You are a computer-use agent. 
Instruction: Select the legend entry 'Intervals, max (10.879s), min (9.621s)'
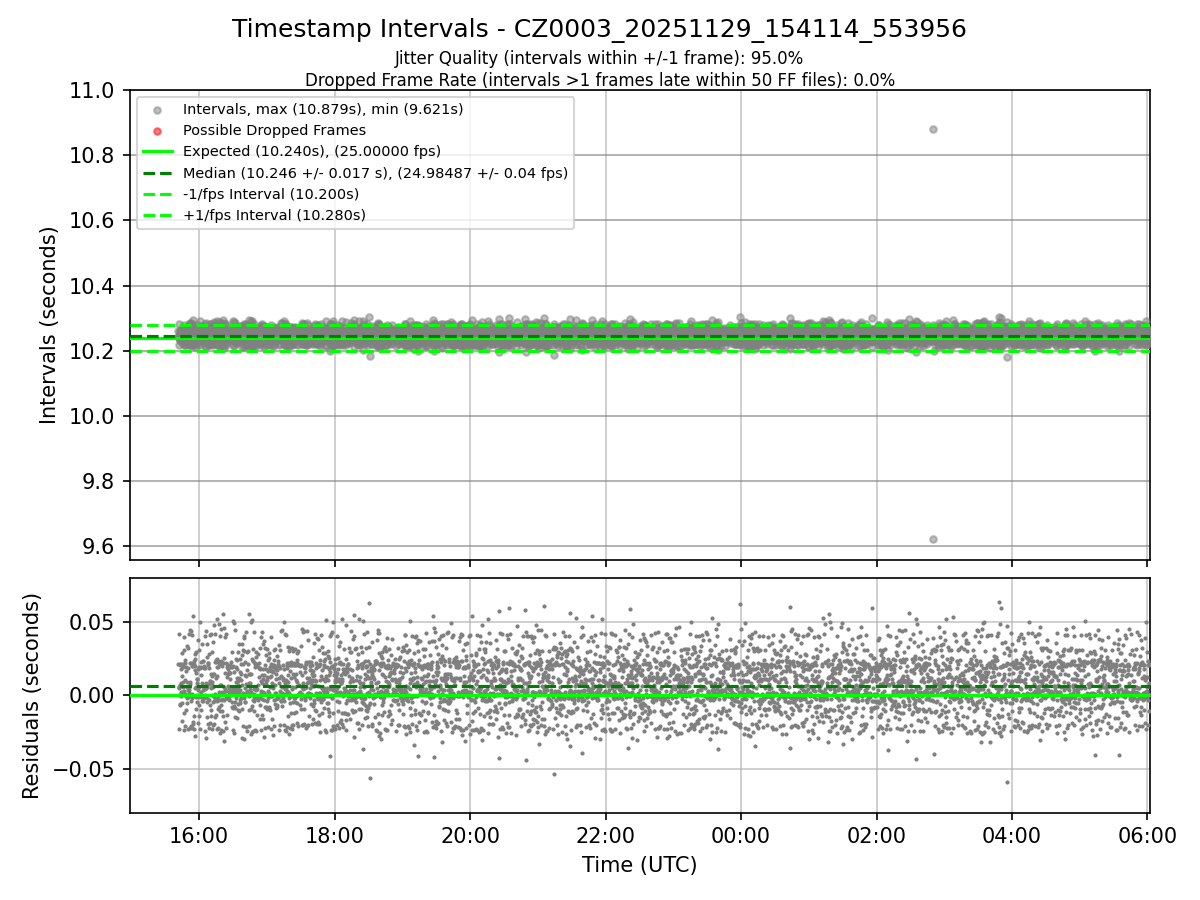pyautogui.click(x=323, y=109)
